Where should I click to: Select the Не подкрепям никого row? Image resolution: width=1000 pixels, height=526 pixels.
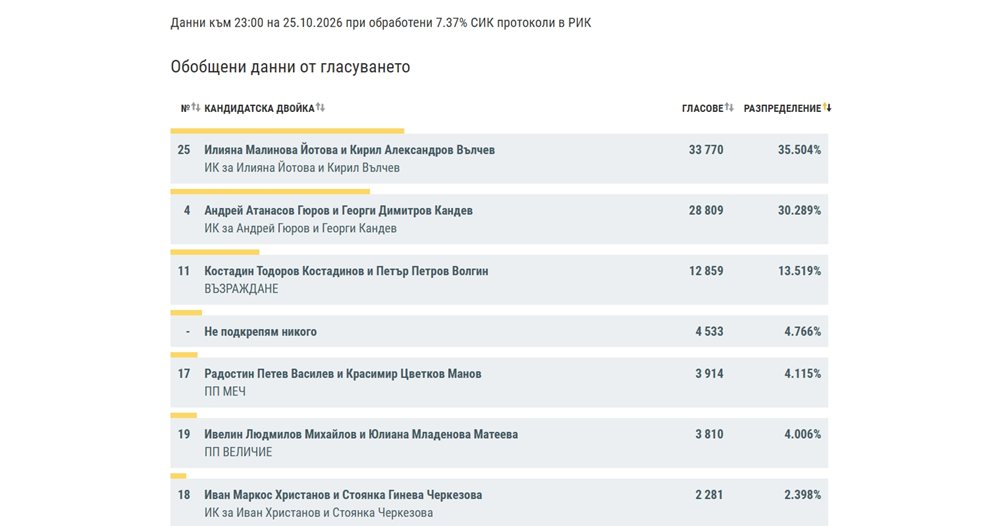coord(499,332)
